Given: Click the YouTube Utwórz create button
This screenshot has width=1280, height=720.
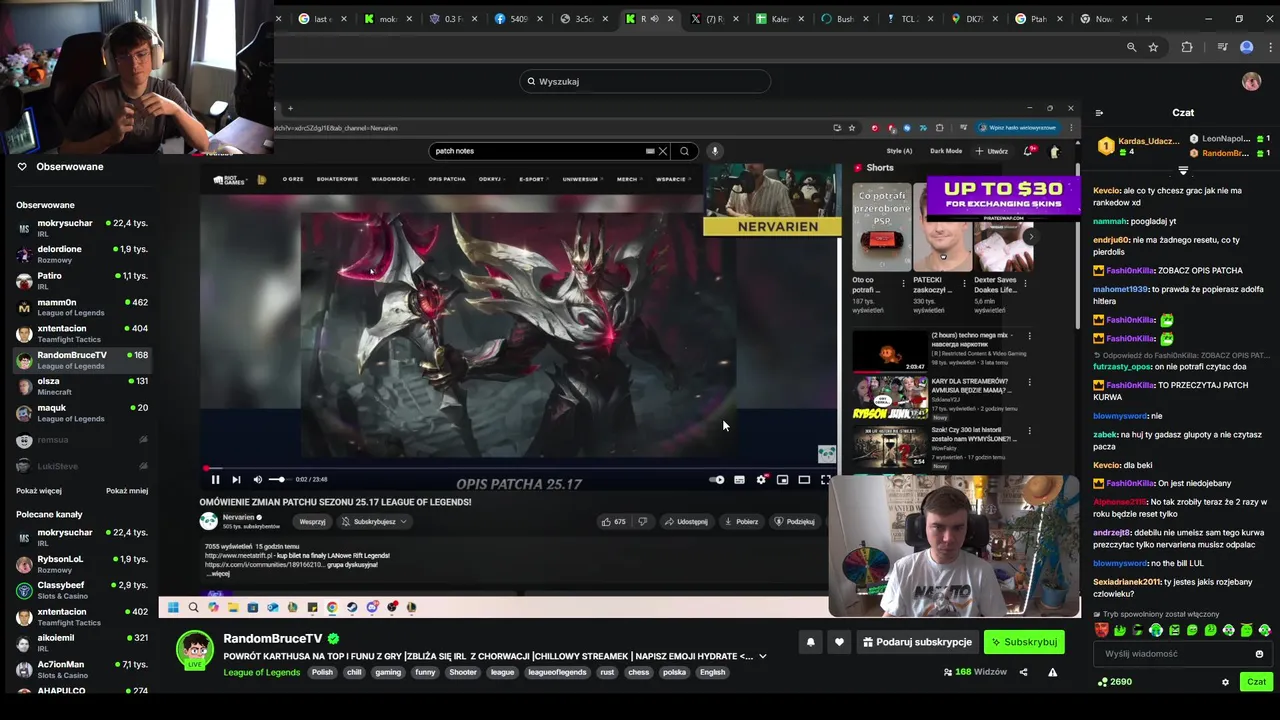Looking at the screenshot, I should 994,151.
